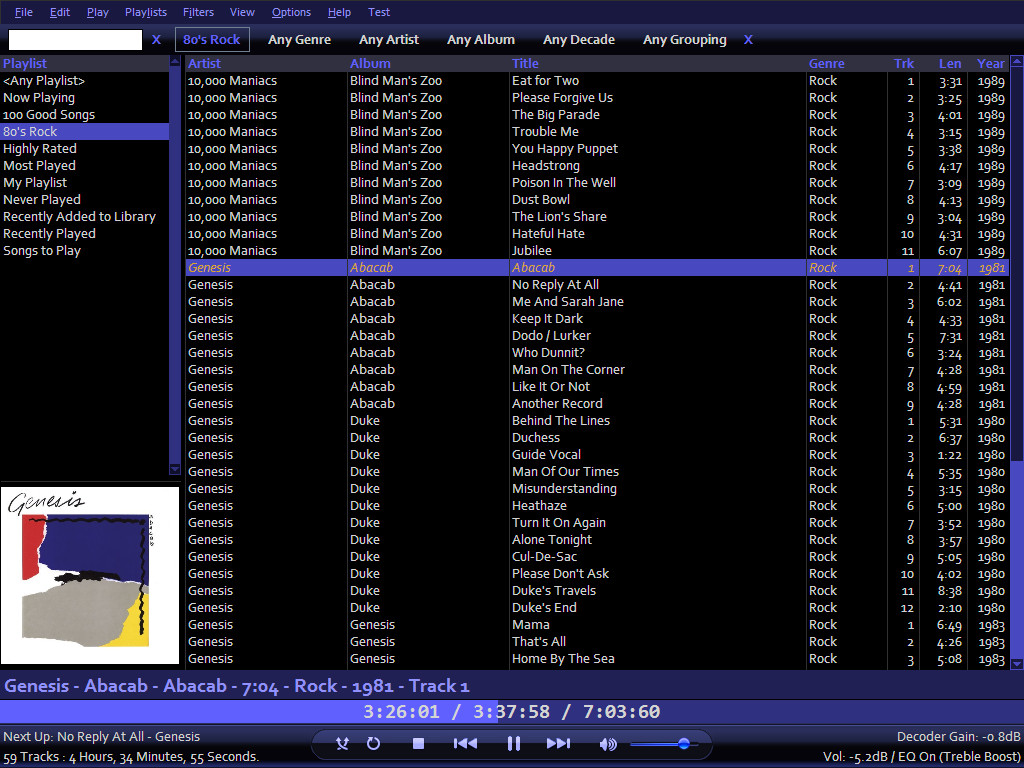Select the Never Played playlist
Viewport: 1024px width, 768px height.
click(x=84, y=199)
